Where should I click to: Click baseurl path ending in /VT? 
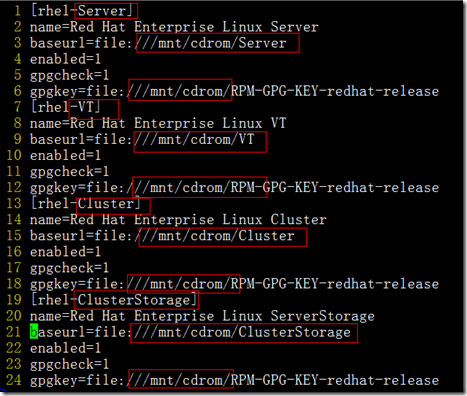point(195,139)
